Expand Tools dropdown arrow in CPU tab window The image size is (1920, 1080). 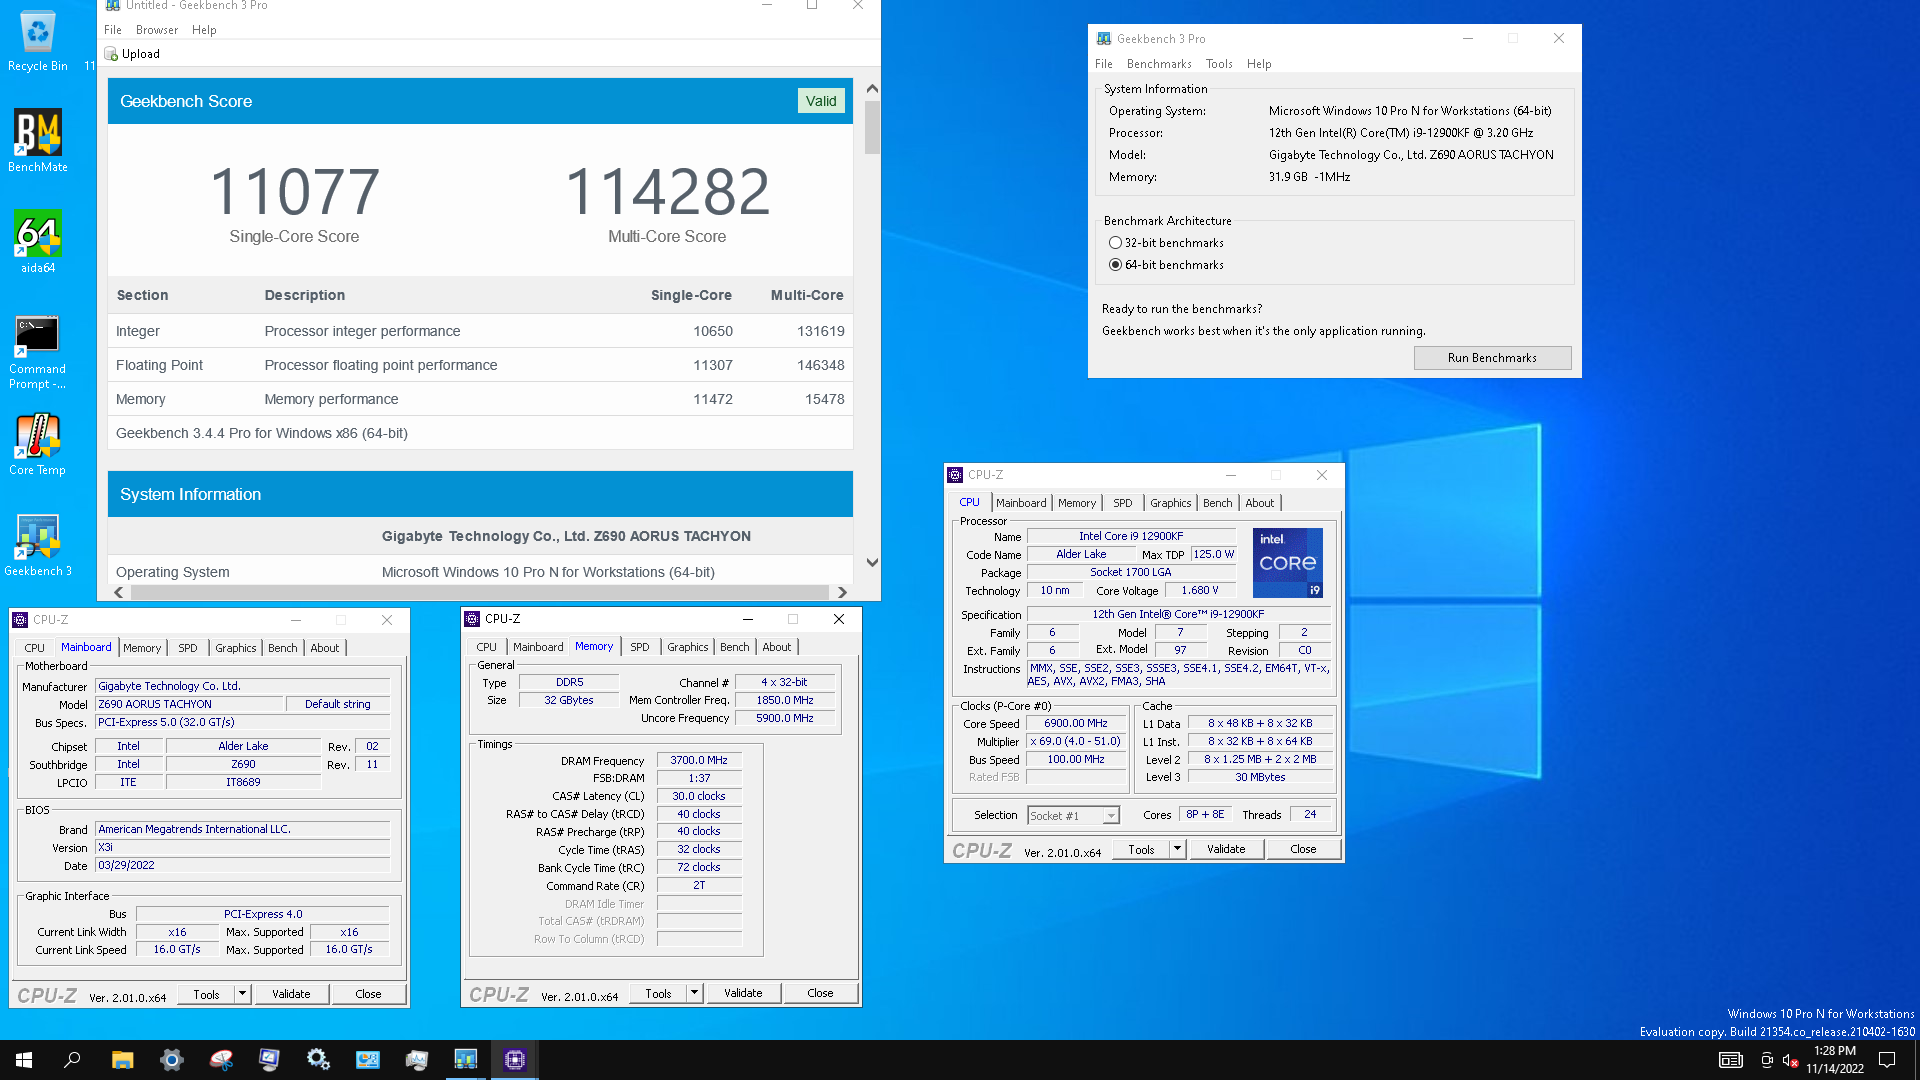click(x=1177, y=849)
